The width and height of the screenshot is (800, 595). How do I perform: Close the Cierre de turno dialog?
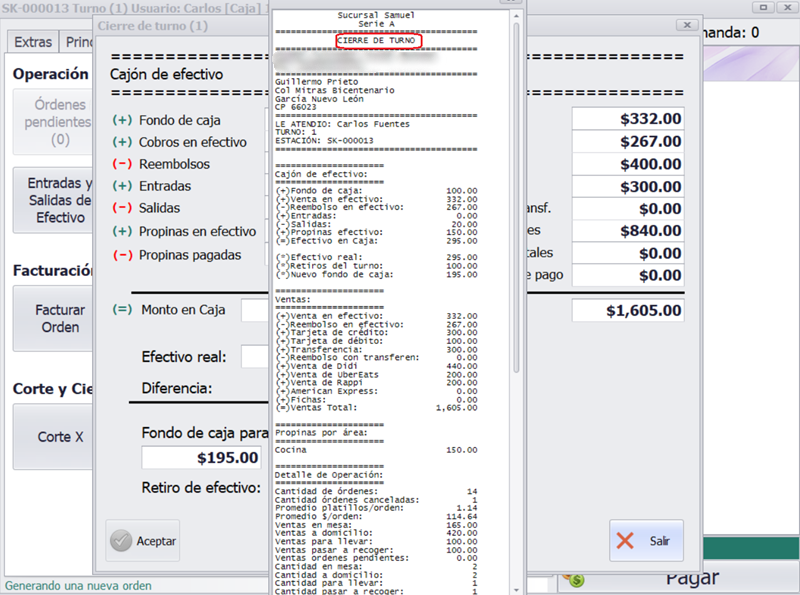click(x=687, y=24)
